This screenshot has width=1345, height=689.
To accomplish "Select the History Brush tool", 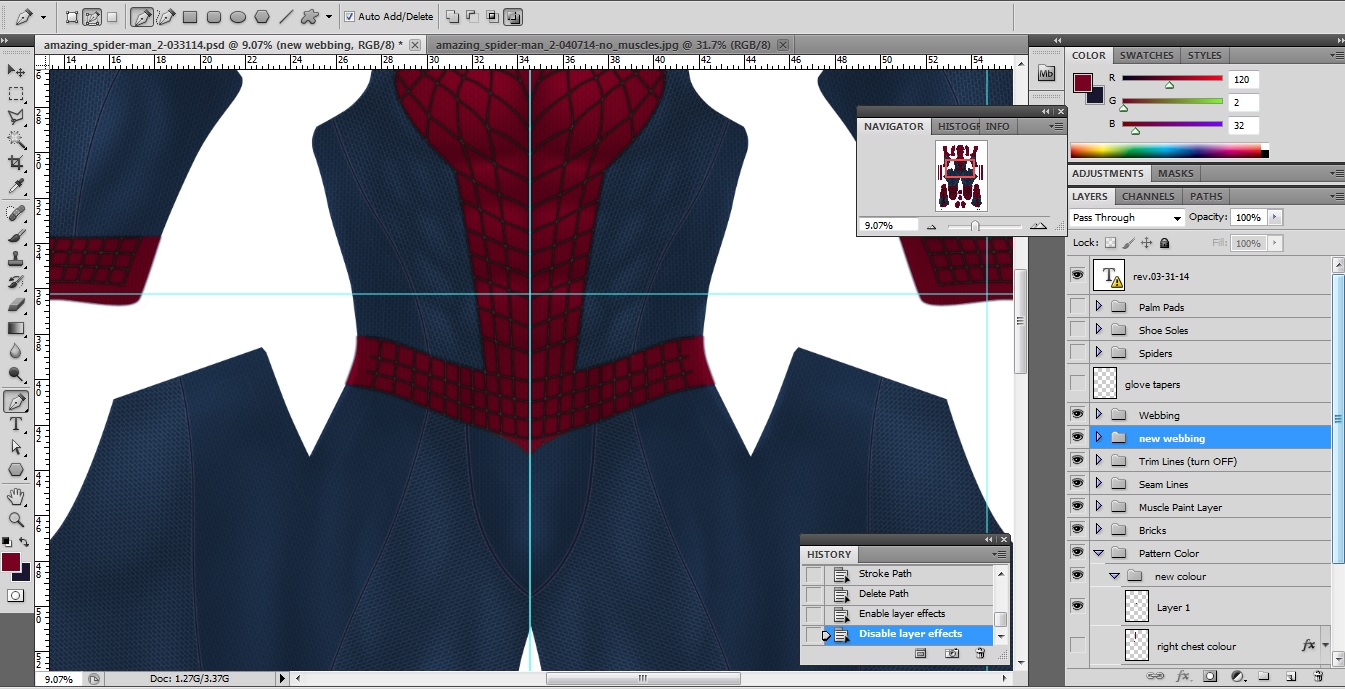I will click(16, 283).
